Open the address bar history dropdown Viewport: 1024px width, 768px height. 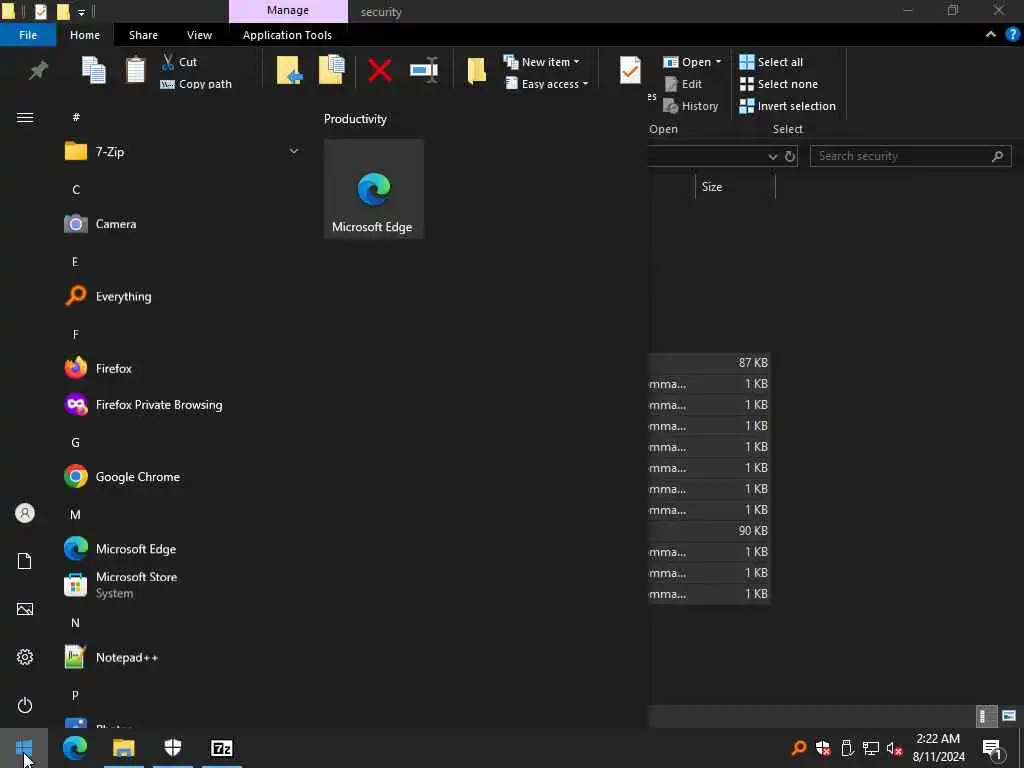pos(773,157)
